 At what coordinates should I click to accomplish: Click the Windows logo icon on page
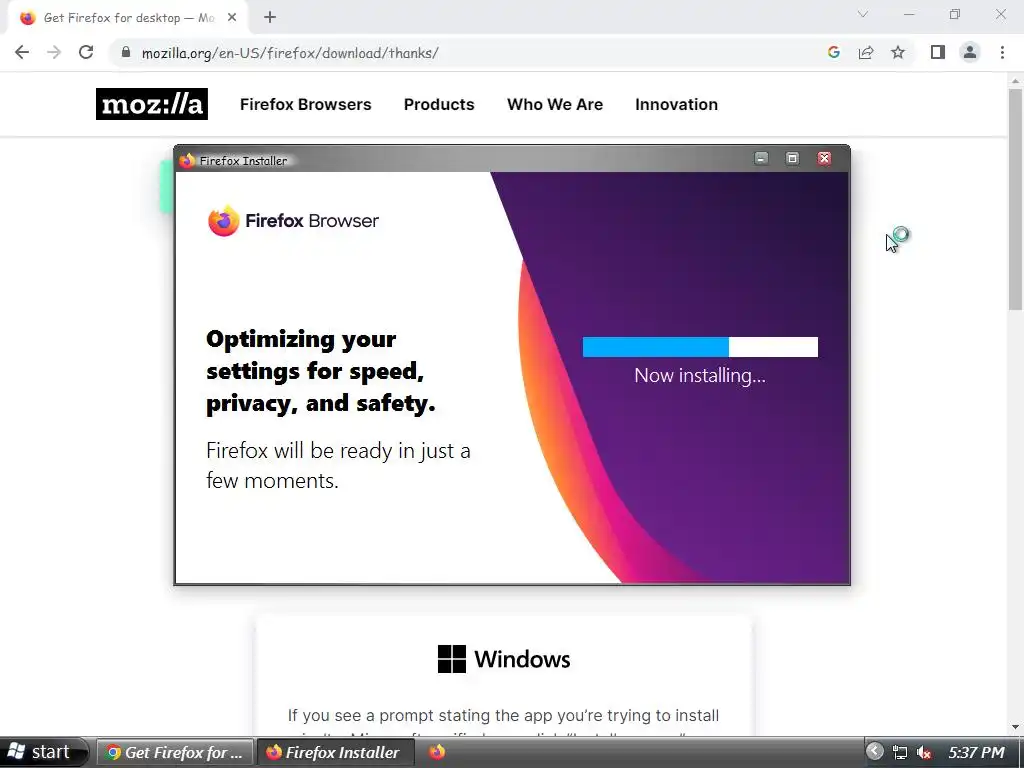452,659
